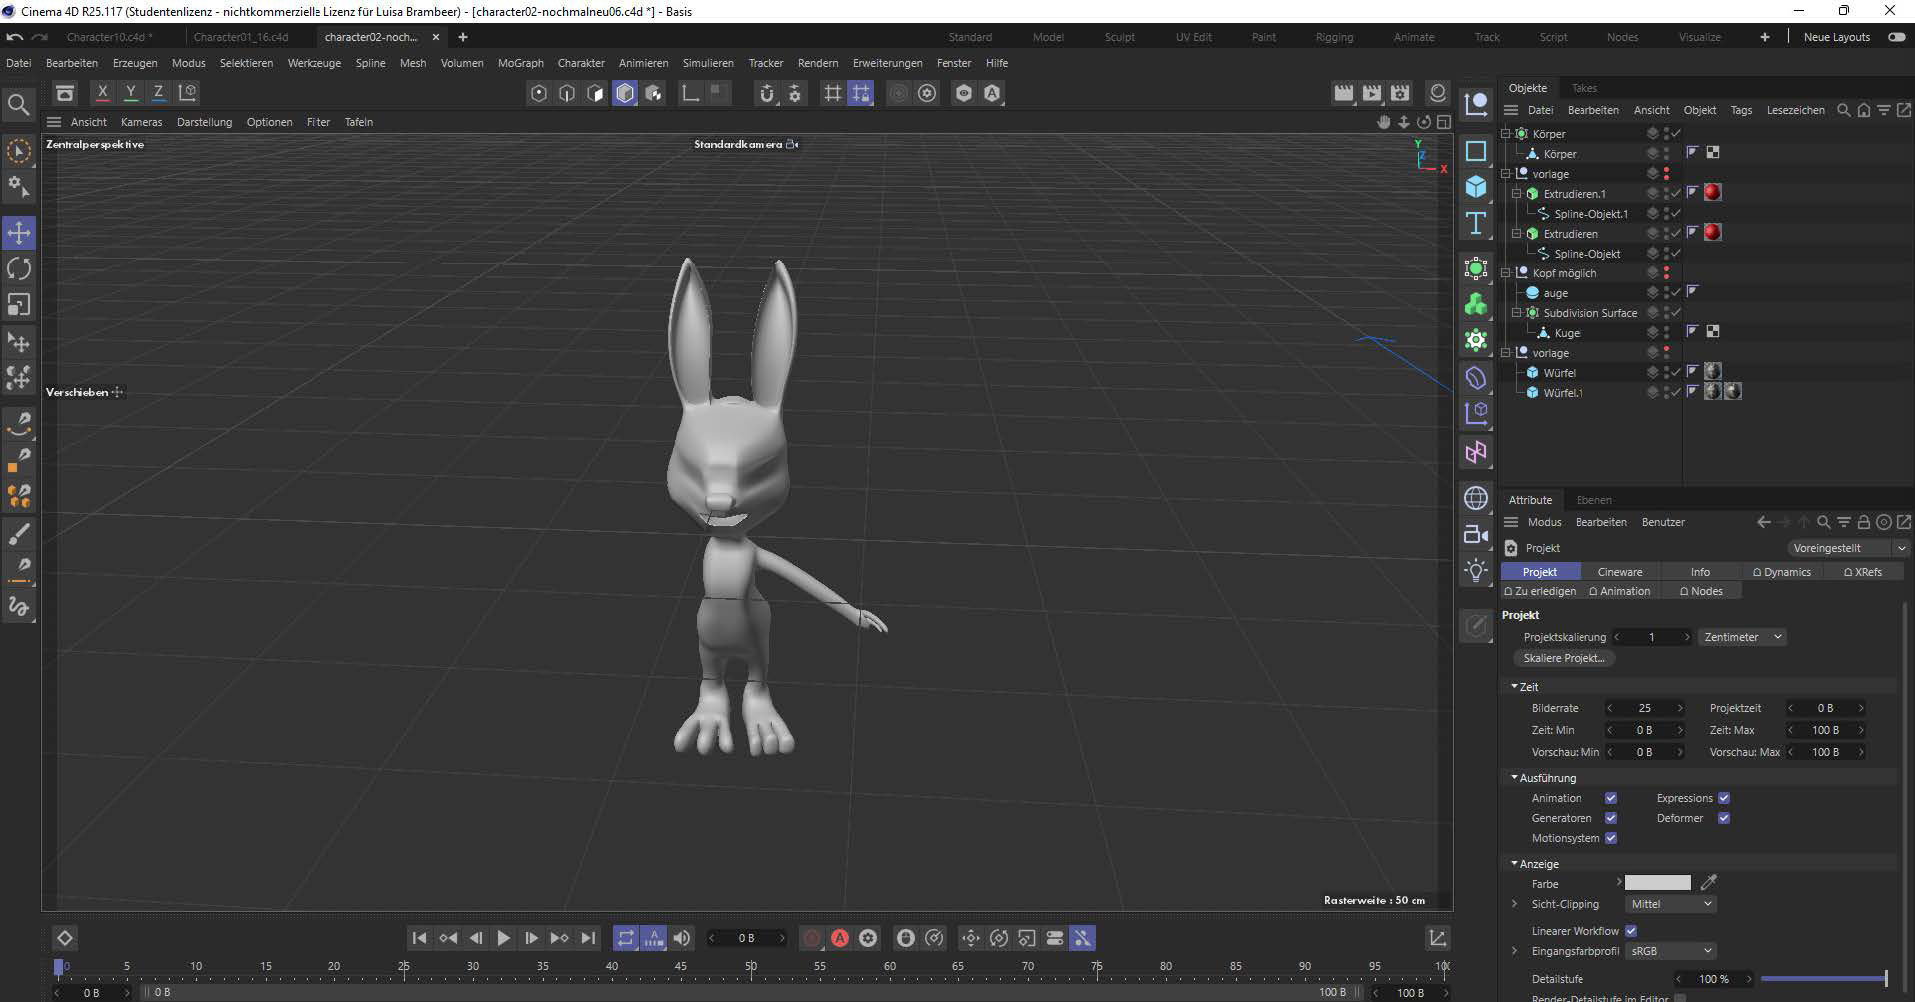Open the Eingangsfarbprofil sRGB dropdown

(x=1671, y=951)
